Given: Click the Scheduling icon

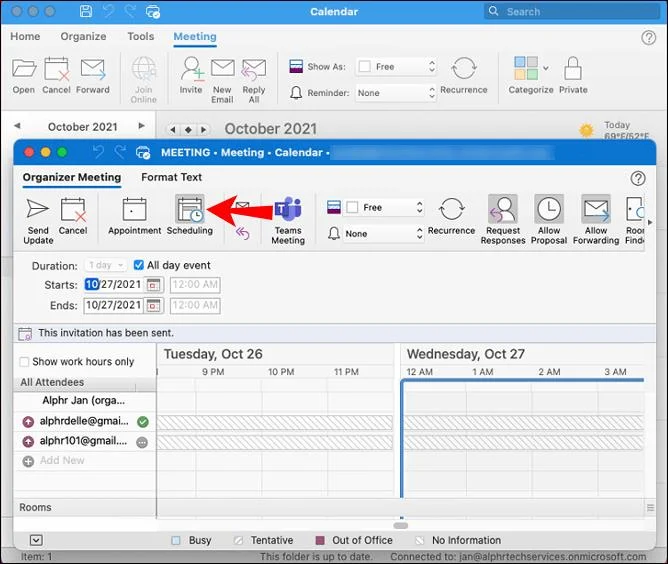Looking at the screenshot, I should pos(189,210).
